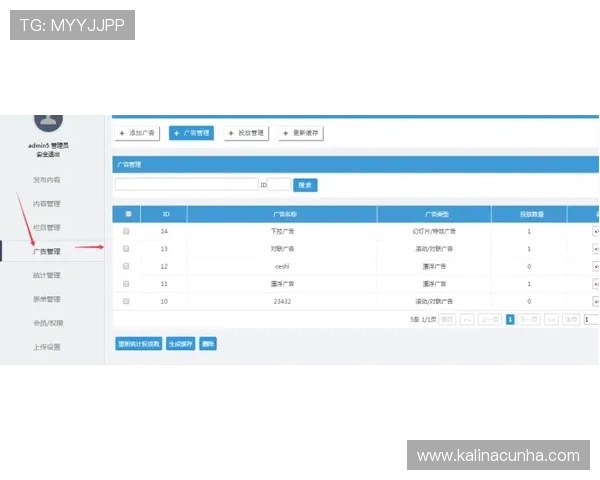This screenshot has height=480, width=600.
Task: Check the box for row ID 13
Action: [126, 249]
